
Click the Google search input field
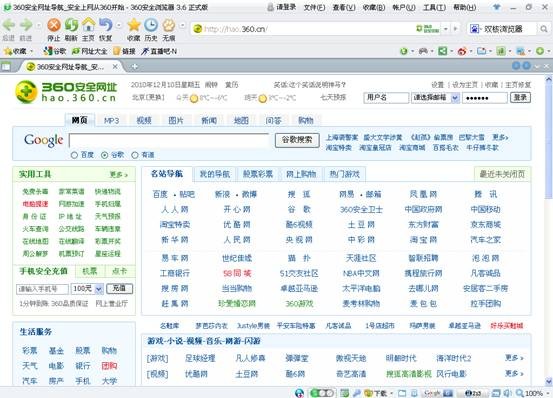point(169,140)
